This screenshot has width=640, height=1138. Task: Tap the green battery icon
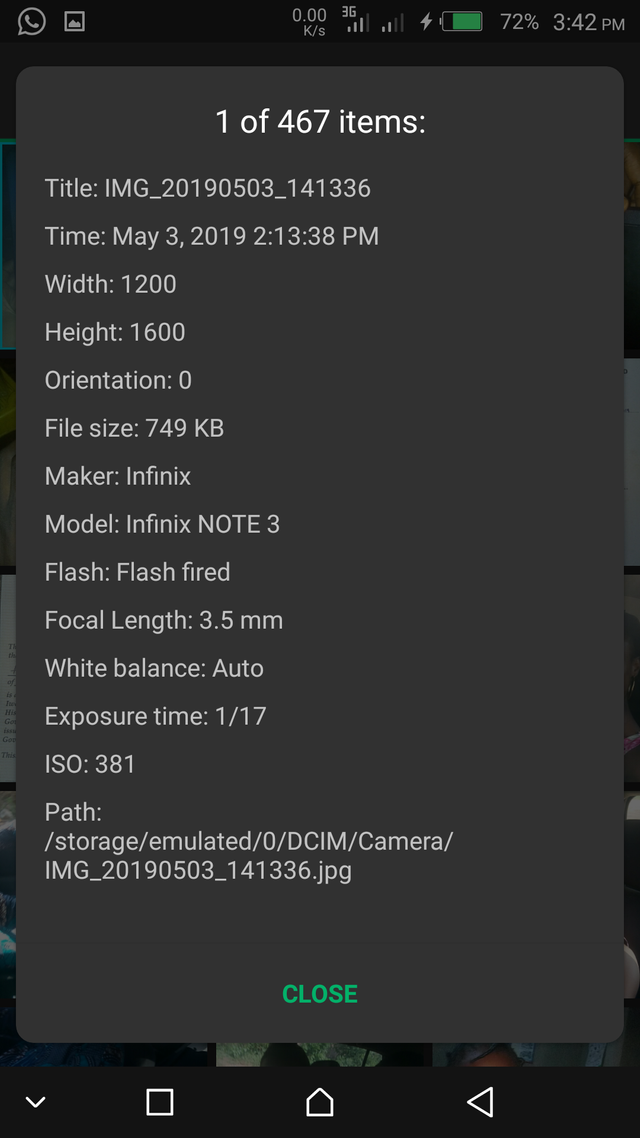[x=462, y=21]
